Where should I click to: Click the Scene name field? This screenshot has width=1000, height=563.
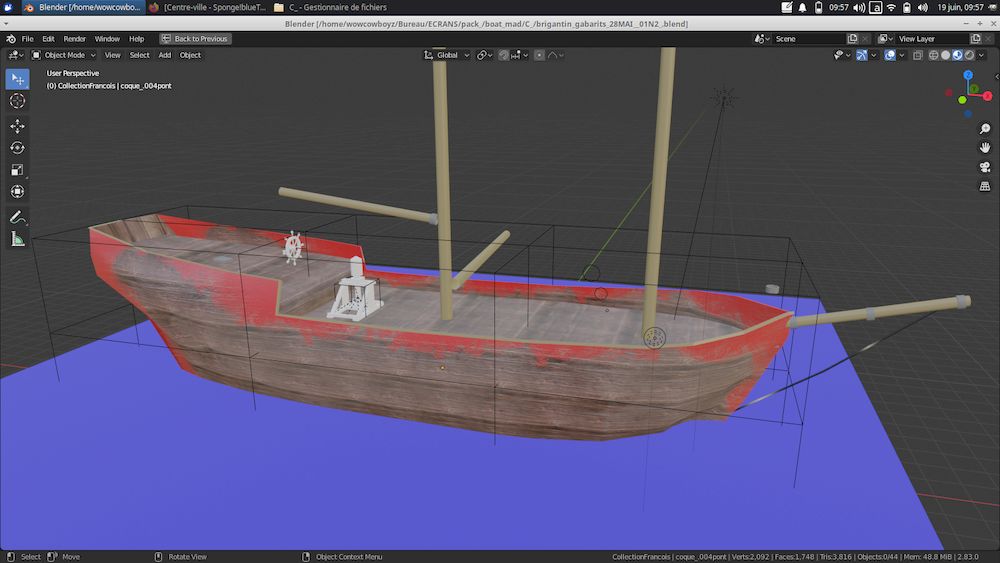tap(808, 39)
